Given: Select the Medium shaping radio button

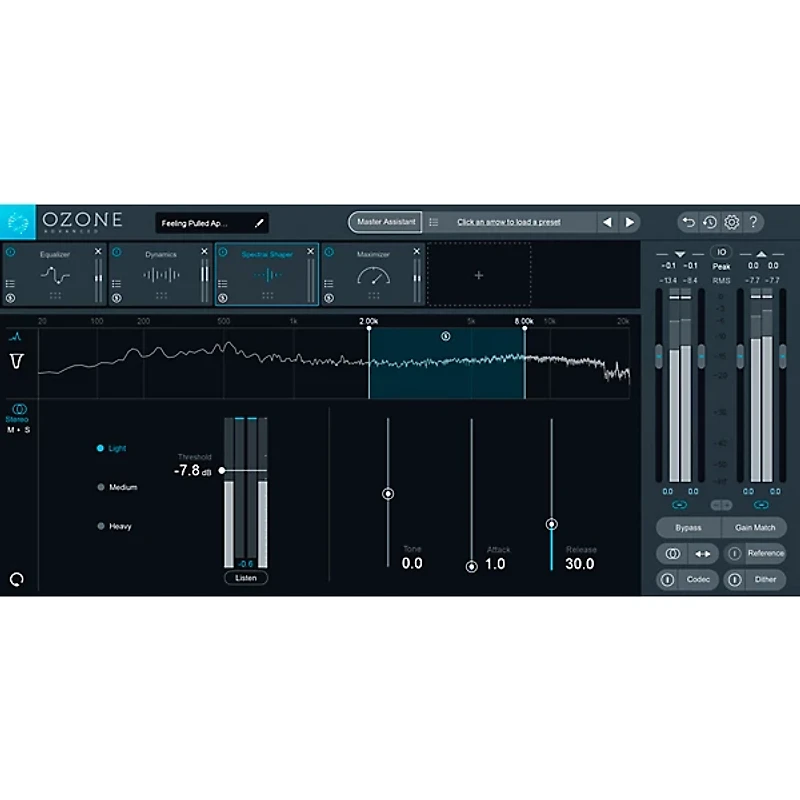Looking at the screenshot, I should click(x=101, y=487).
